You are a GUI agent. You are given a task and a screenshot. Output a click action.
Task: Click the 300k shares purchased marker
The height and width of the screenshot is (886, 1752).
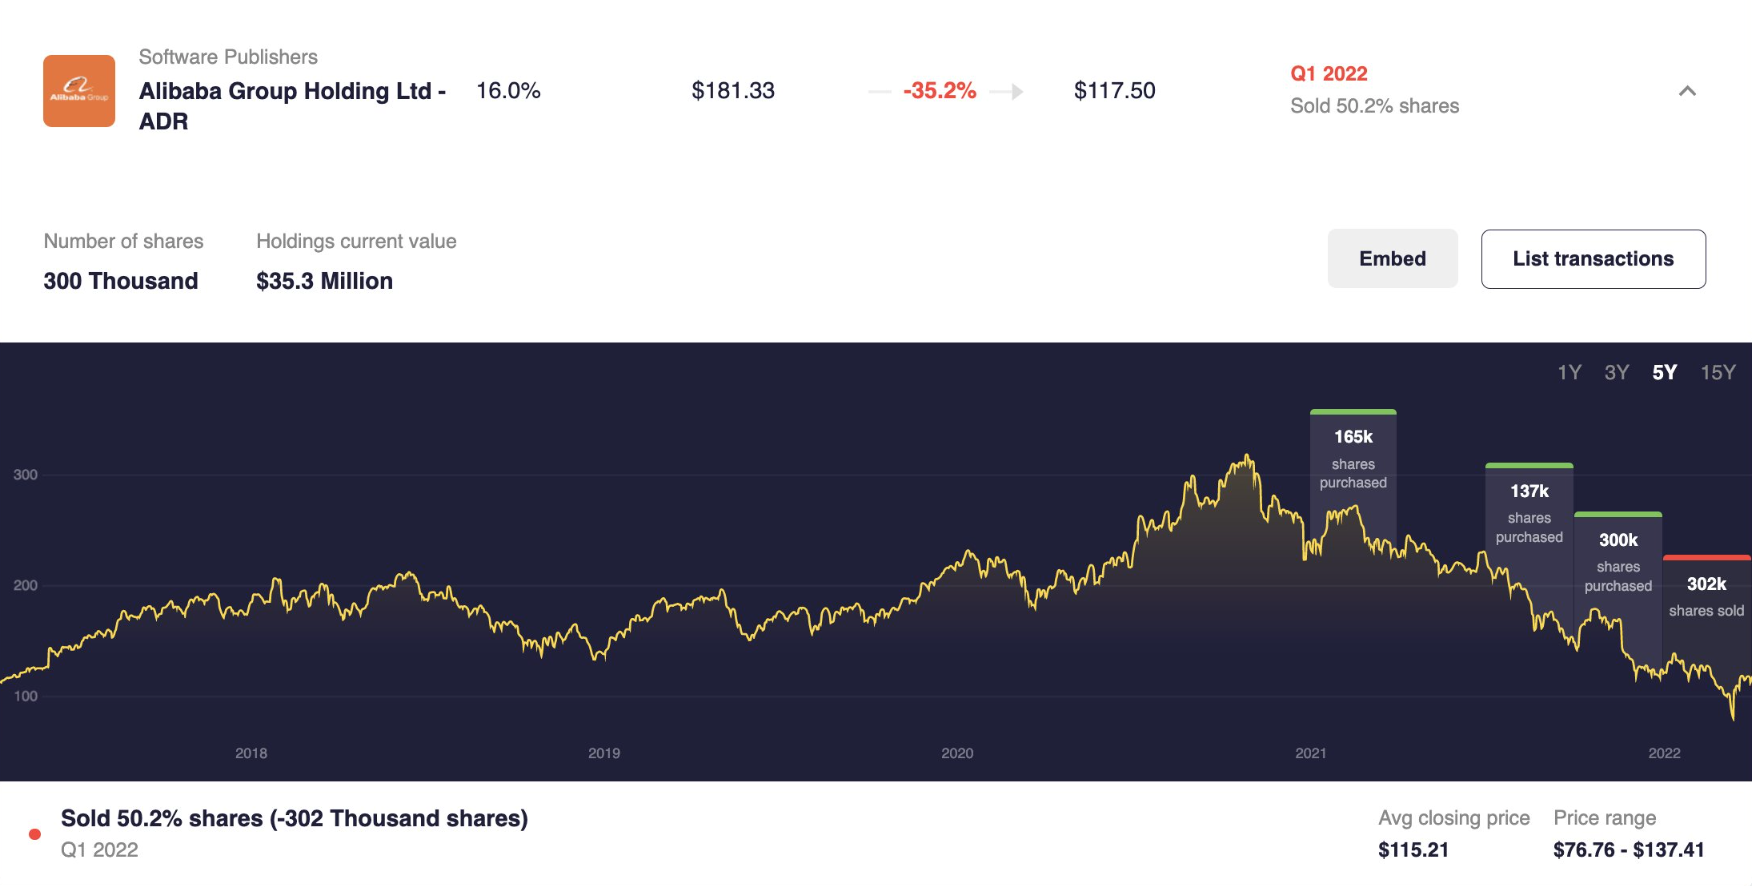click(x=1618, y=561)
